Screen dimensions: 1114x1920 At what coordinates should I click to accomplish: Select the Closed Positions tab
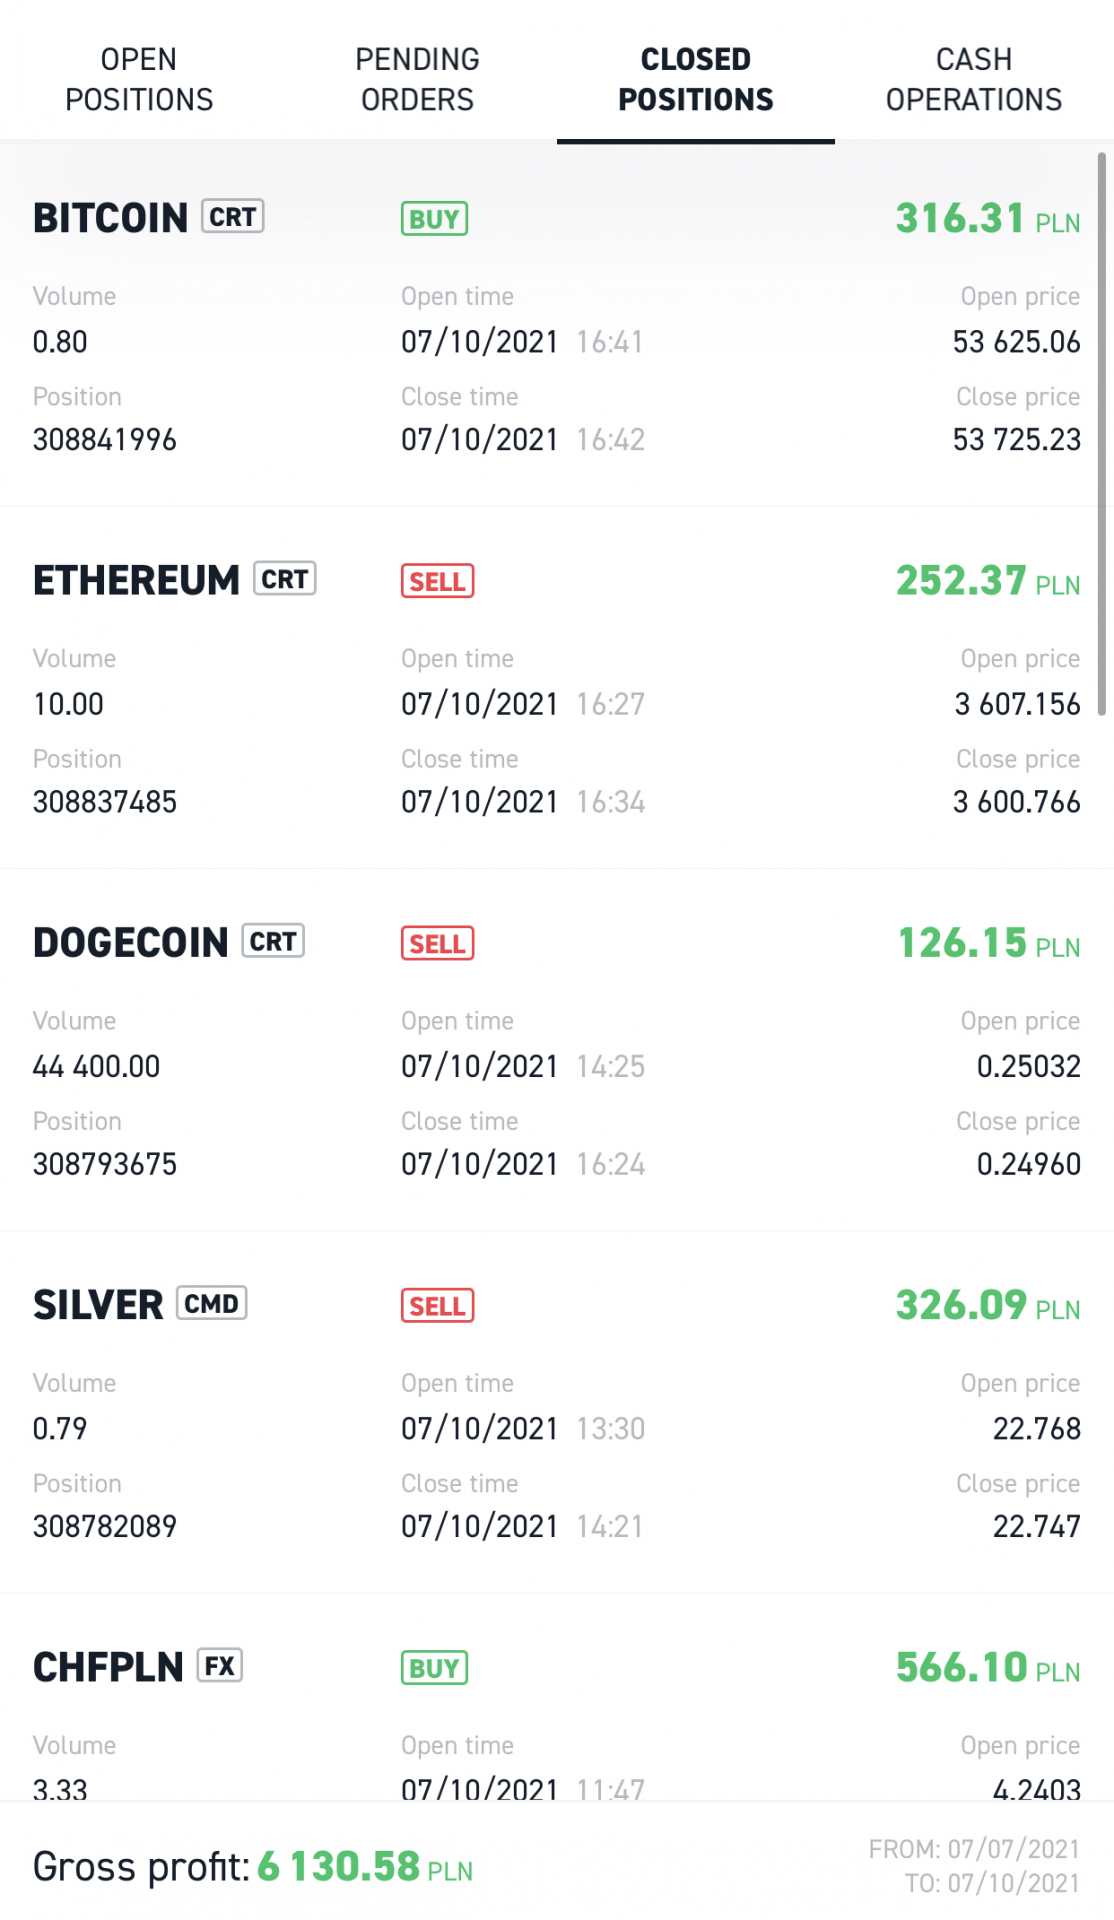pos(695,79)
